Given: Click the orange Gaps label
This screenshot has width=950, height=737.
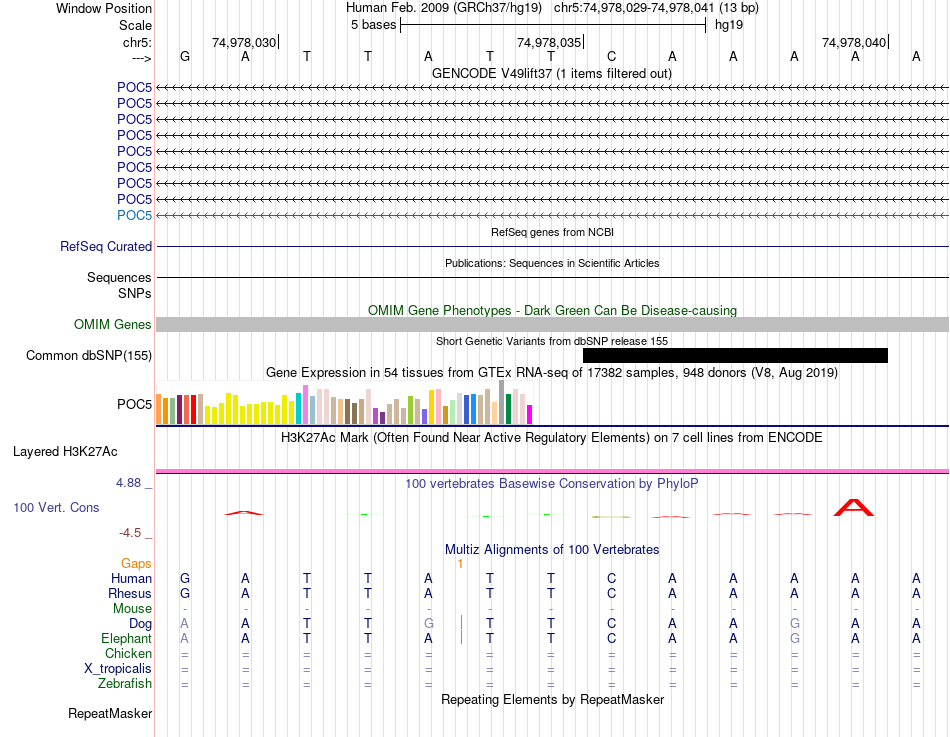Looking at the screenshot, I should tap(136, 564).
